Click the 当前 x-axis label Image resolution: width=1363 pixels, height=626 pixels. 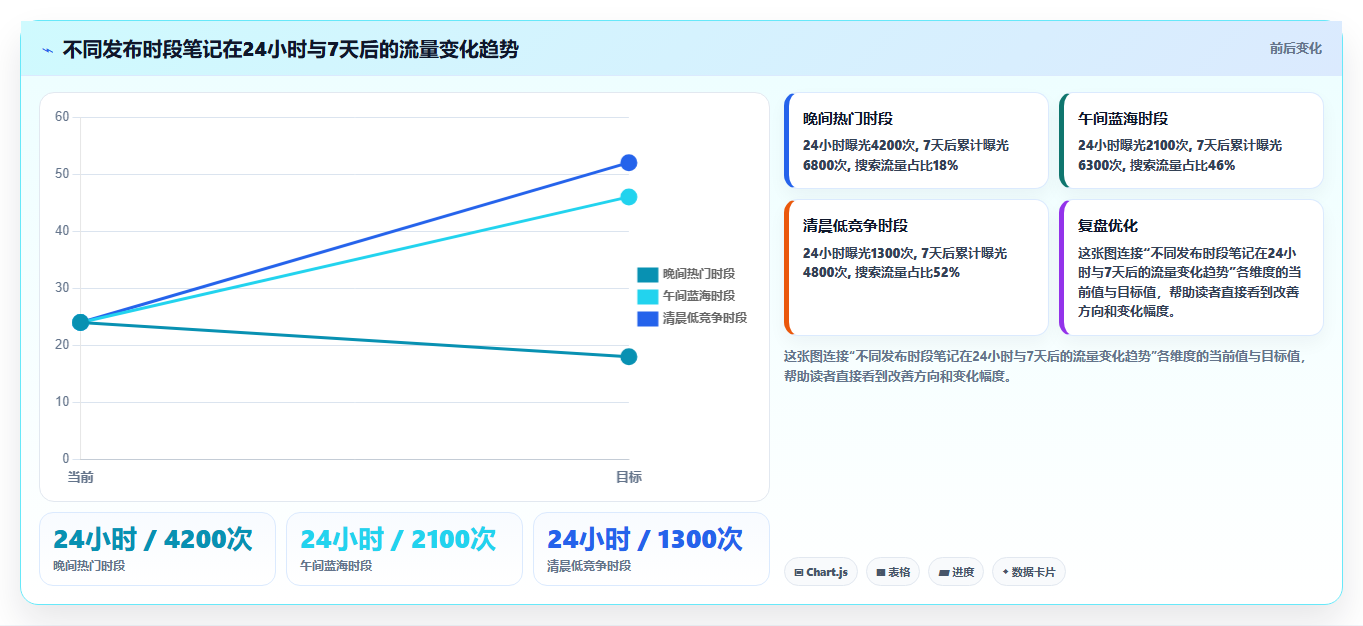(81, 477)
